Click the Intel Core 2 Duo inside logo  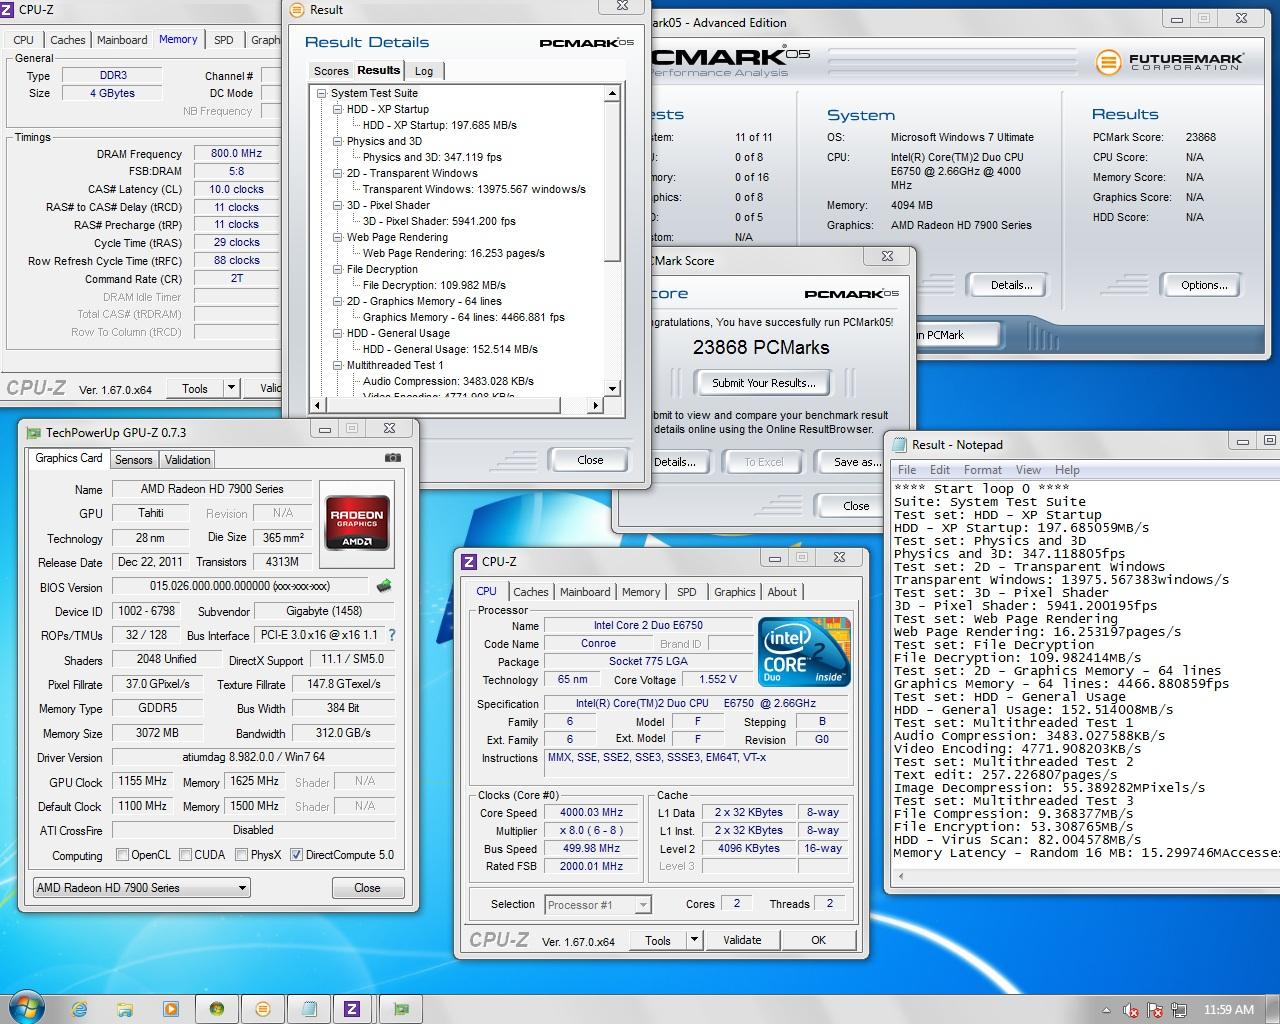[x=805, y=651]
